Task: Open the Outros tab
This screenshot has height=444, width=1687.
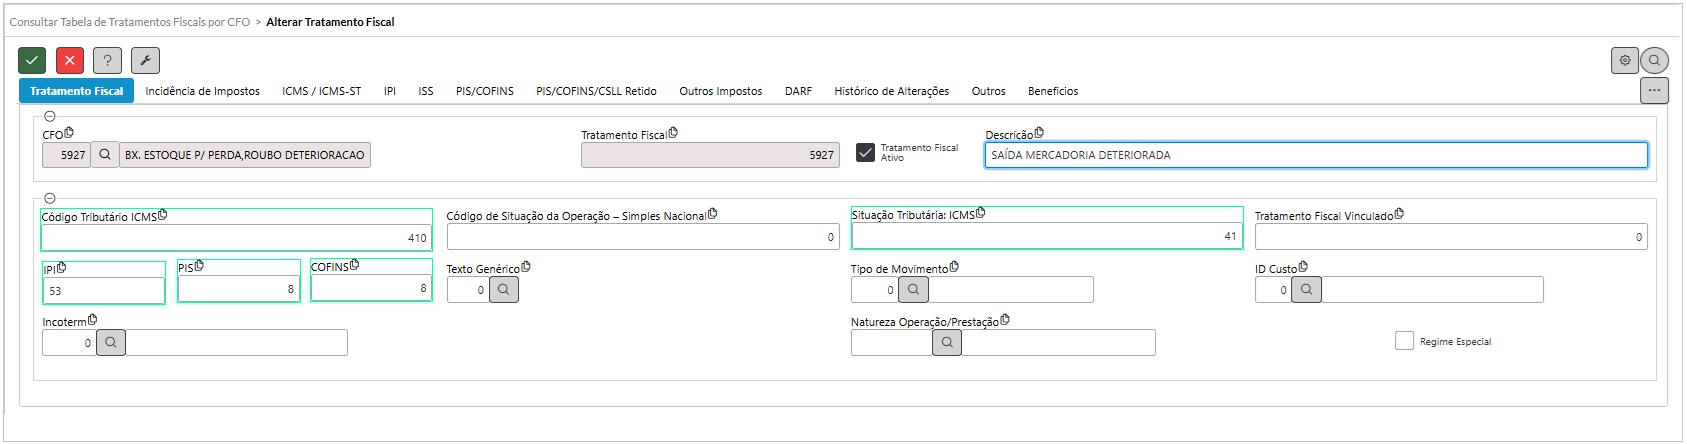Action: tap(989, 91)
